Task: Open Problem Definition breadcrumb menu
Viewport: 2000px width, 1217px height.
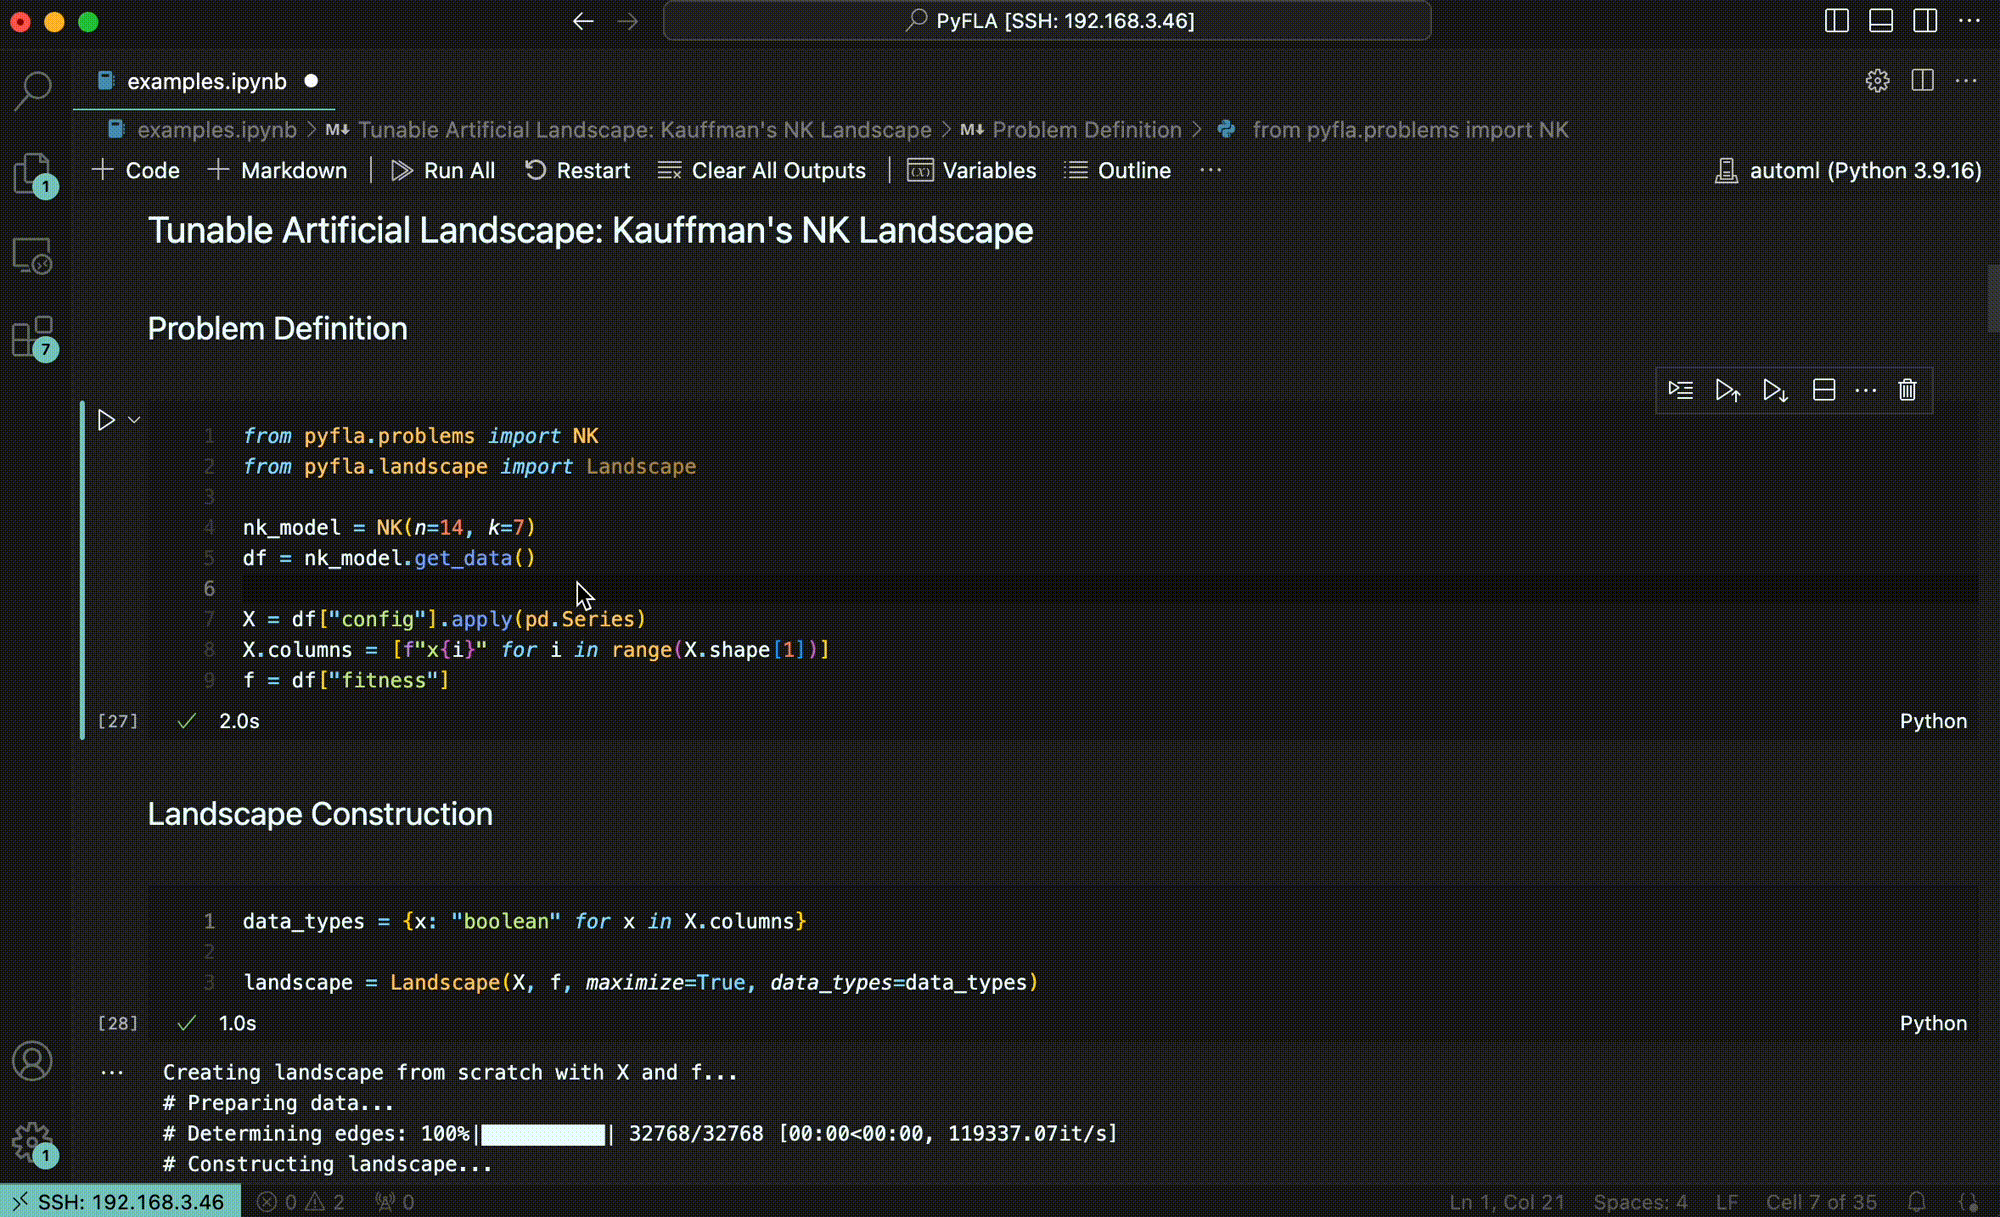Action: [1089, 130]
